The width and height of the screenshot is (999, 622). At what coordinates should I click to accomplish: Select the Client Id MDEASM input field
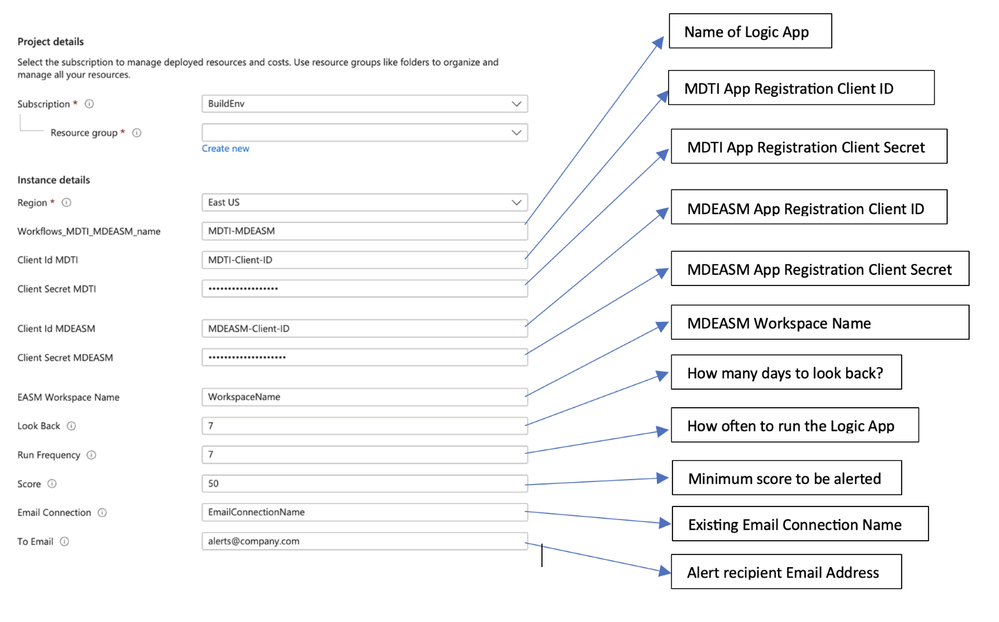[364, 328]
